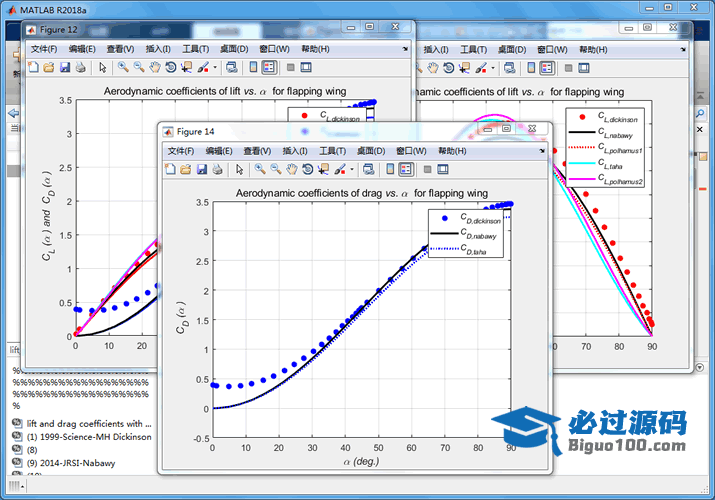Select Brush data tool in Figure 14
Viewport: 715px width, 500px height.
(340, 170)
